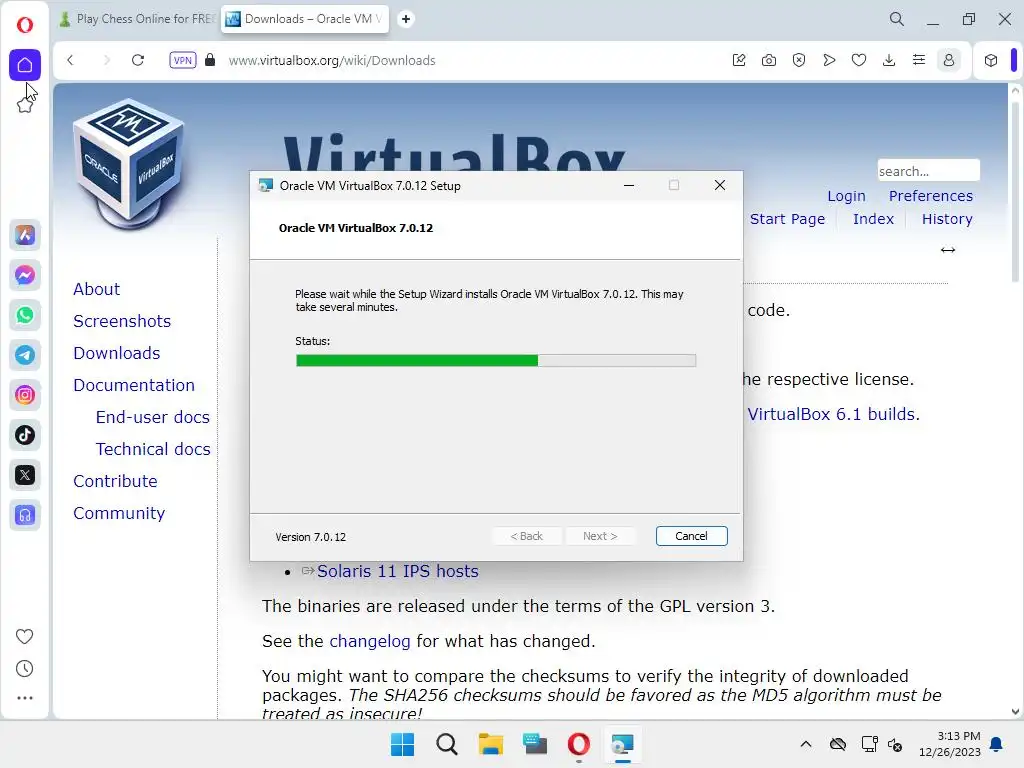Viewport: 1024px width, 768px height.
Task: Open the Preferences link
Action: [931, 196]
